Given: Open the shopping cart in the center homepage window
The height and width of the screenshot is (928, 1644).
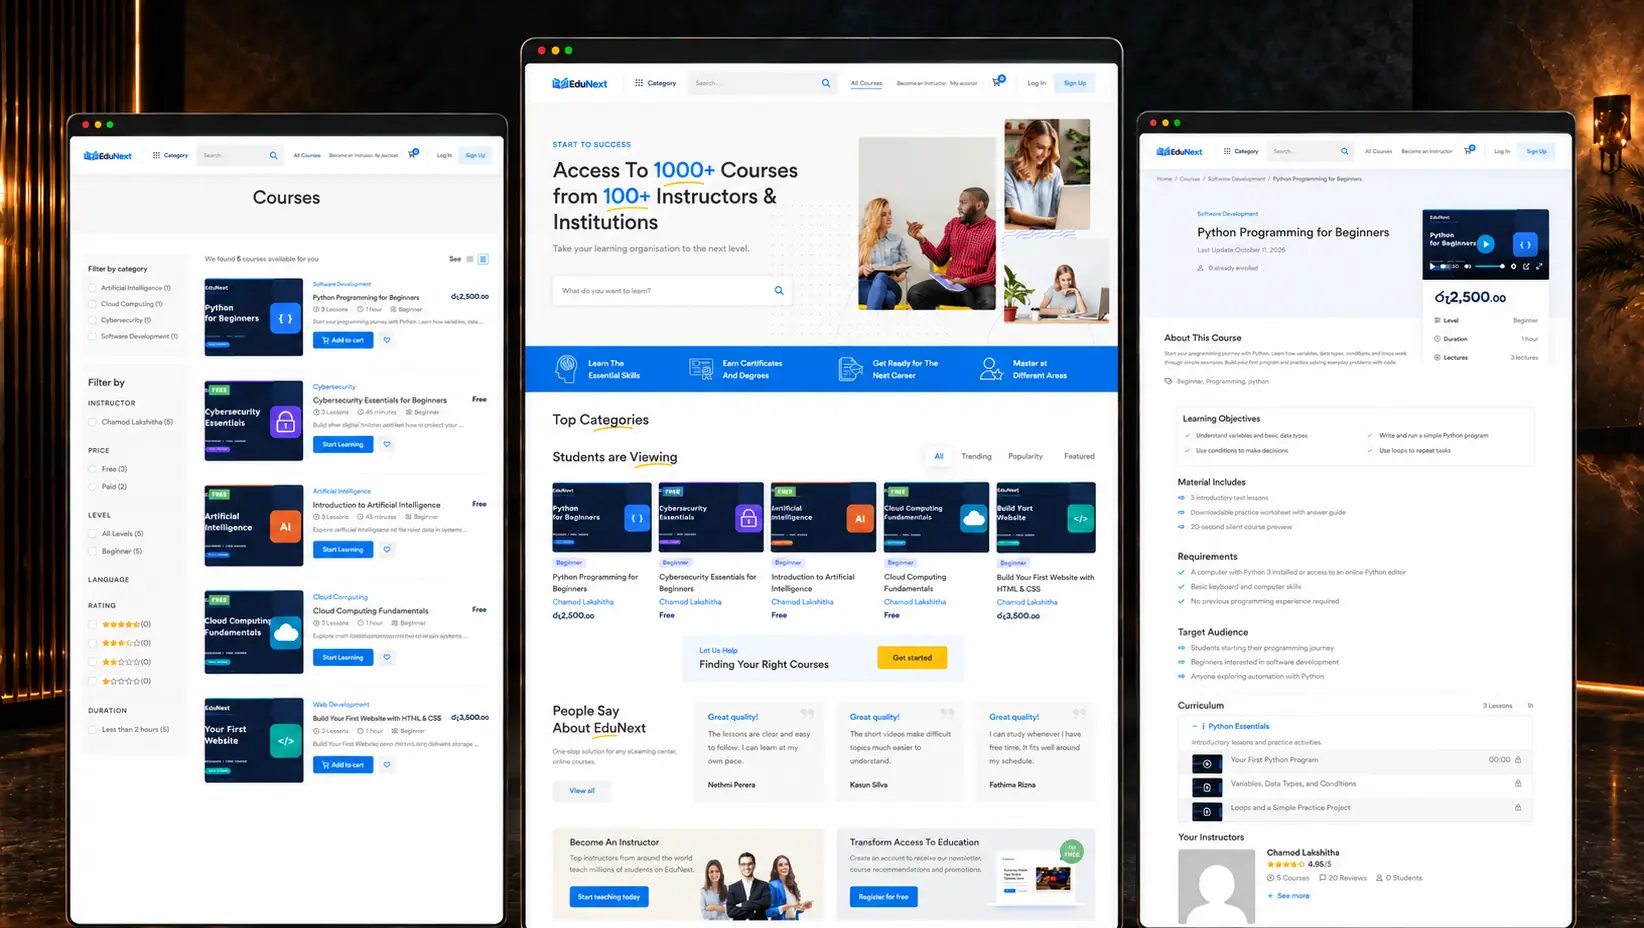Looking at the screenshot, I should coord(997,82).
